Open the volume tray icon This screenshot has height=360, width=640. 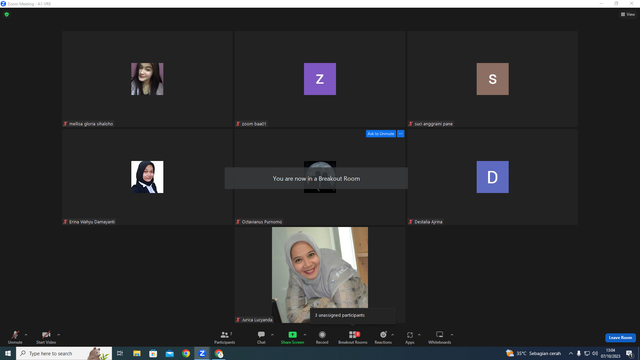(x=595, y=353)
